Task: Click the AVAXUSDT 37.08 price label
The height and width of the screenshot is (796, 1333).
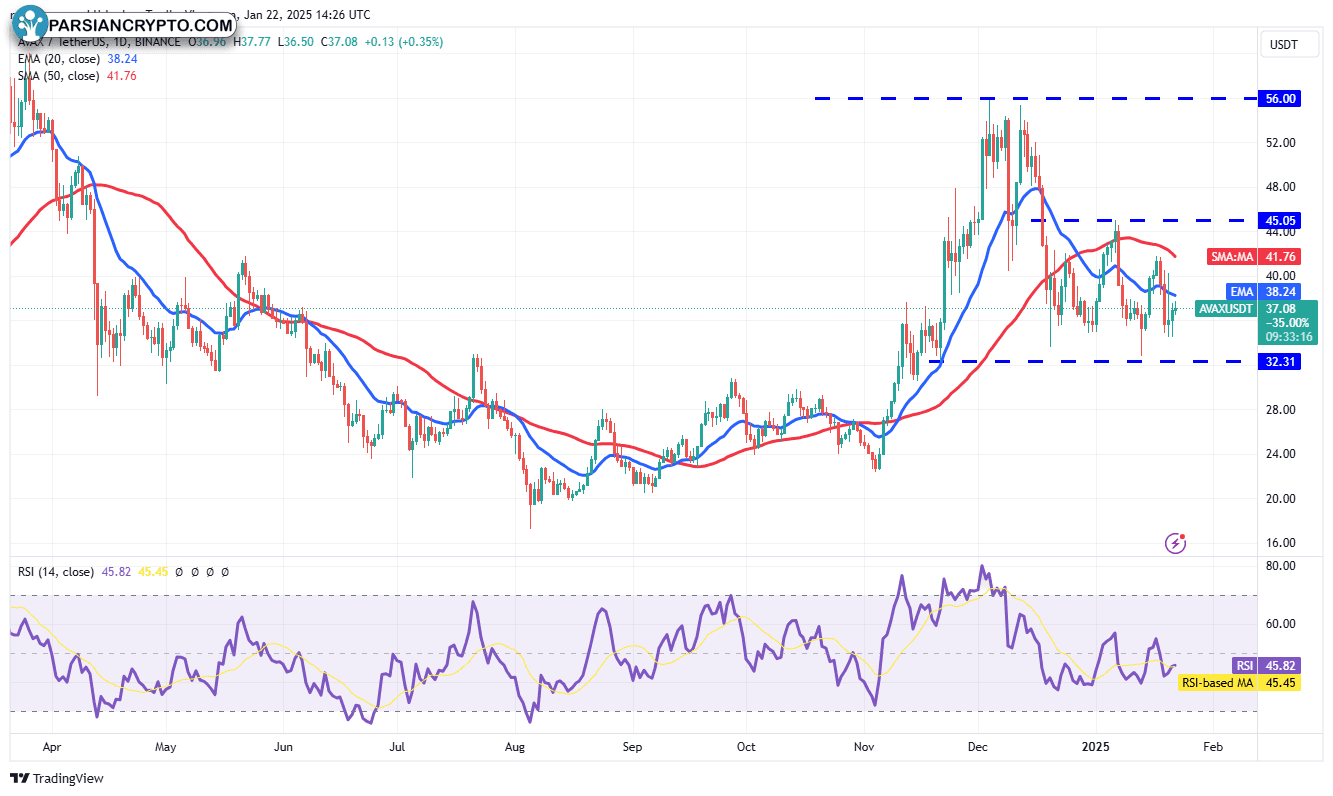Action: [1256, 310]
